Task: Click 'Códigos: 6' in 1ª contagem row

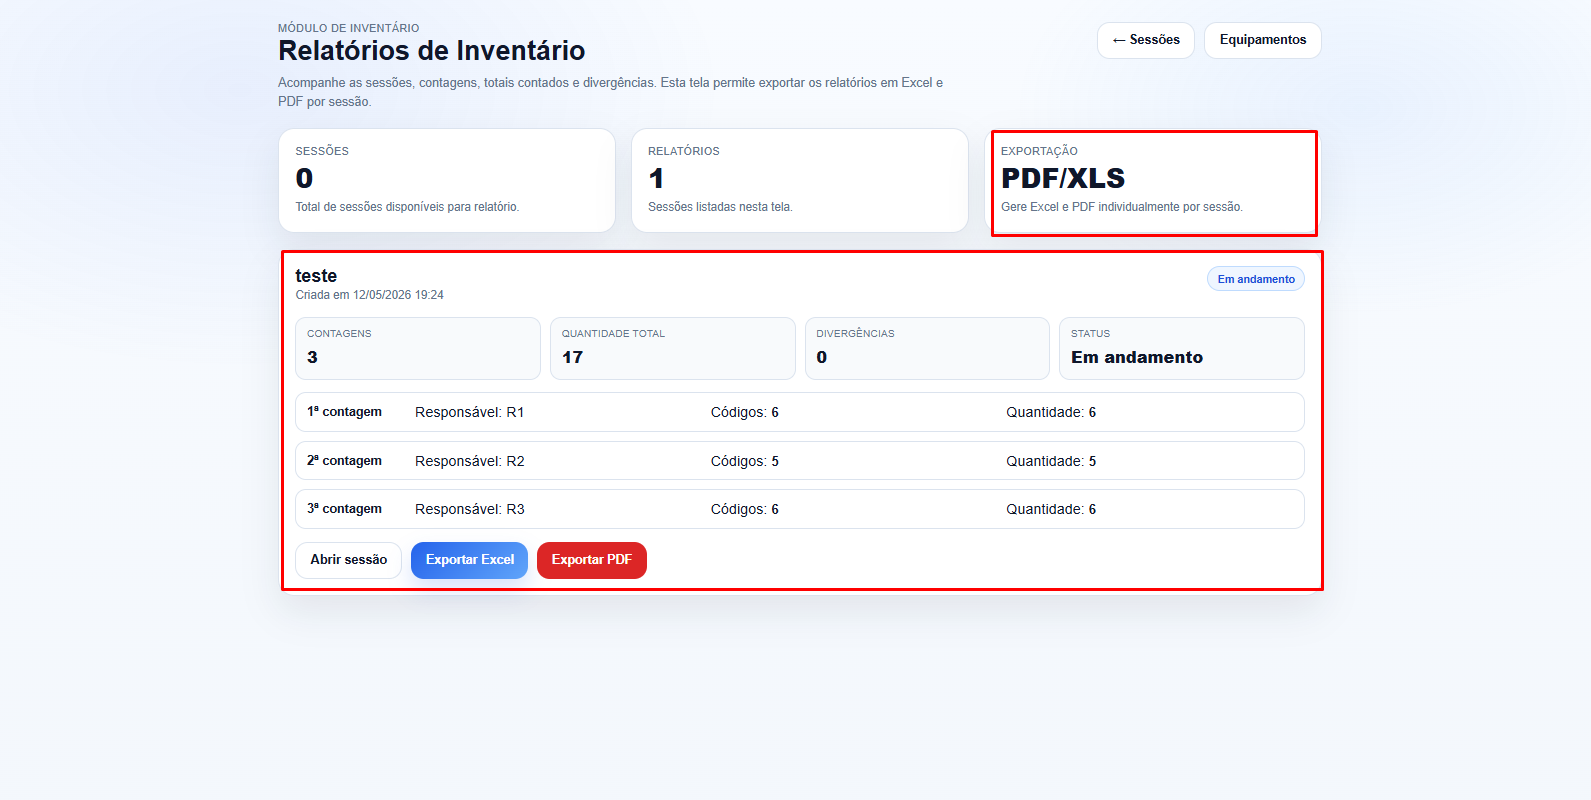Action: coord(745,412)
